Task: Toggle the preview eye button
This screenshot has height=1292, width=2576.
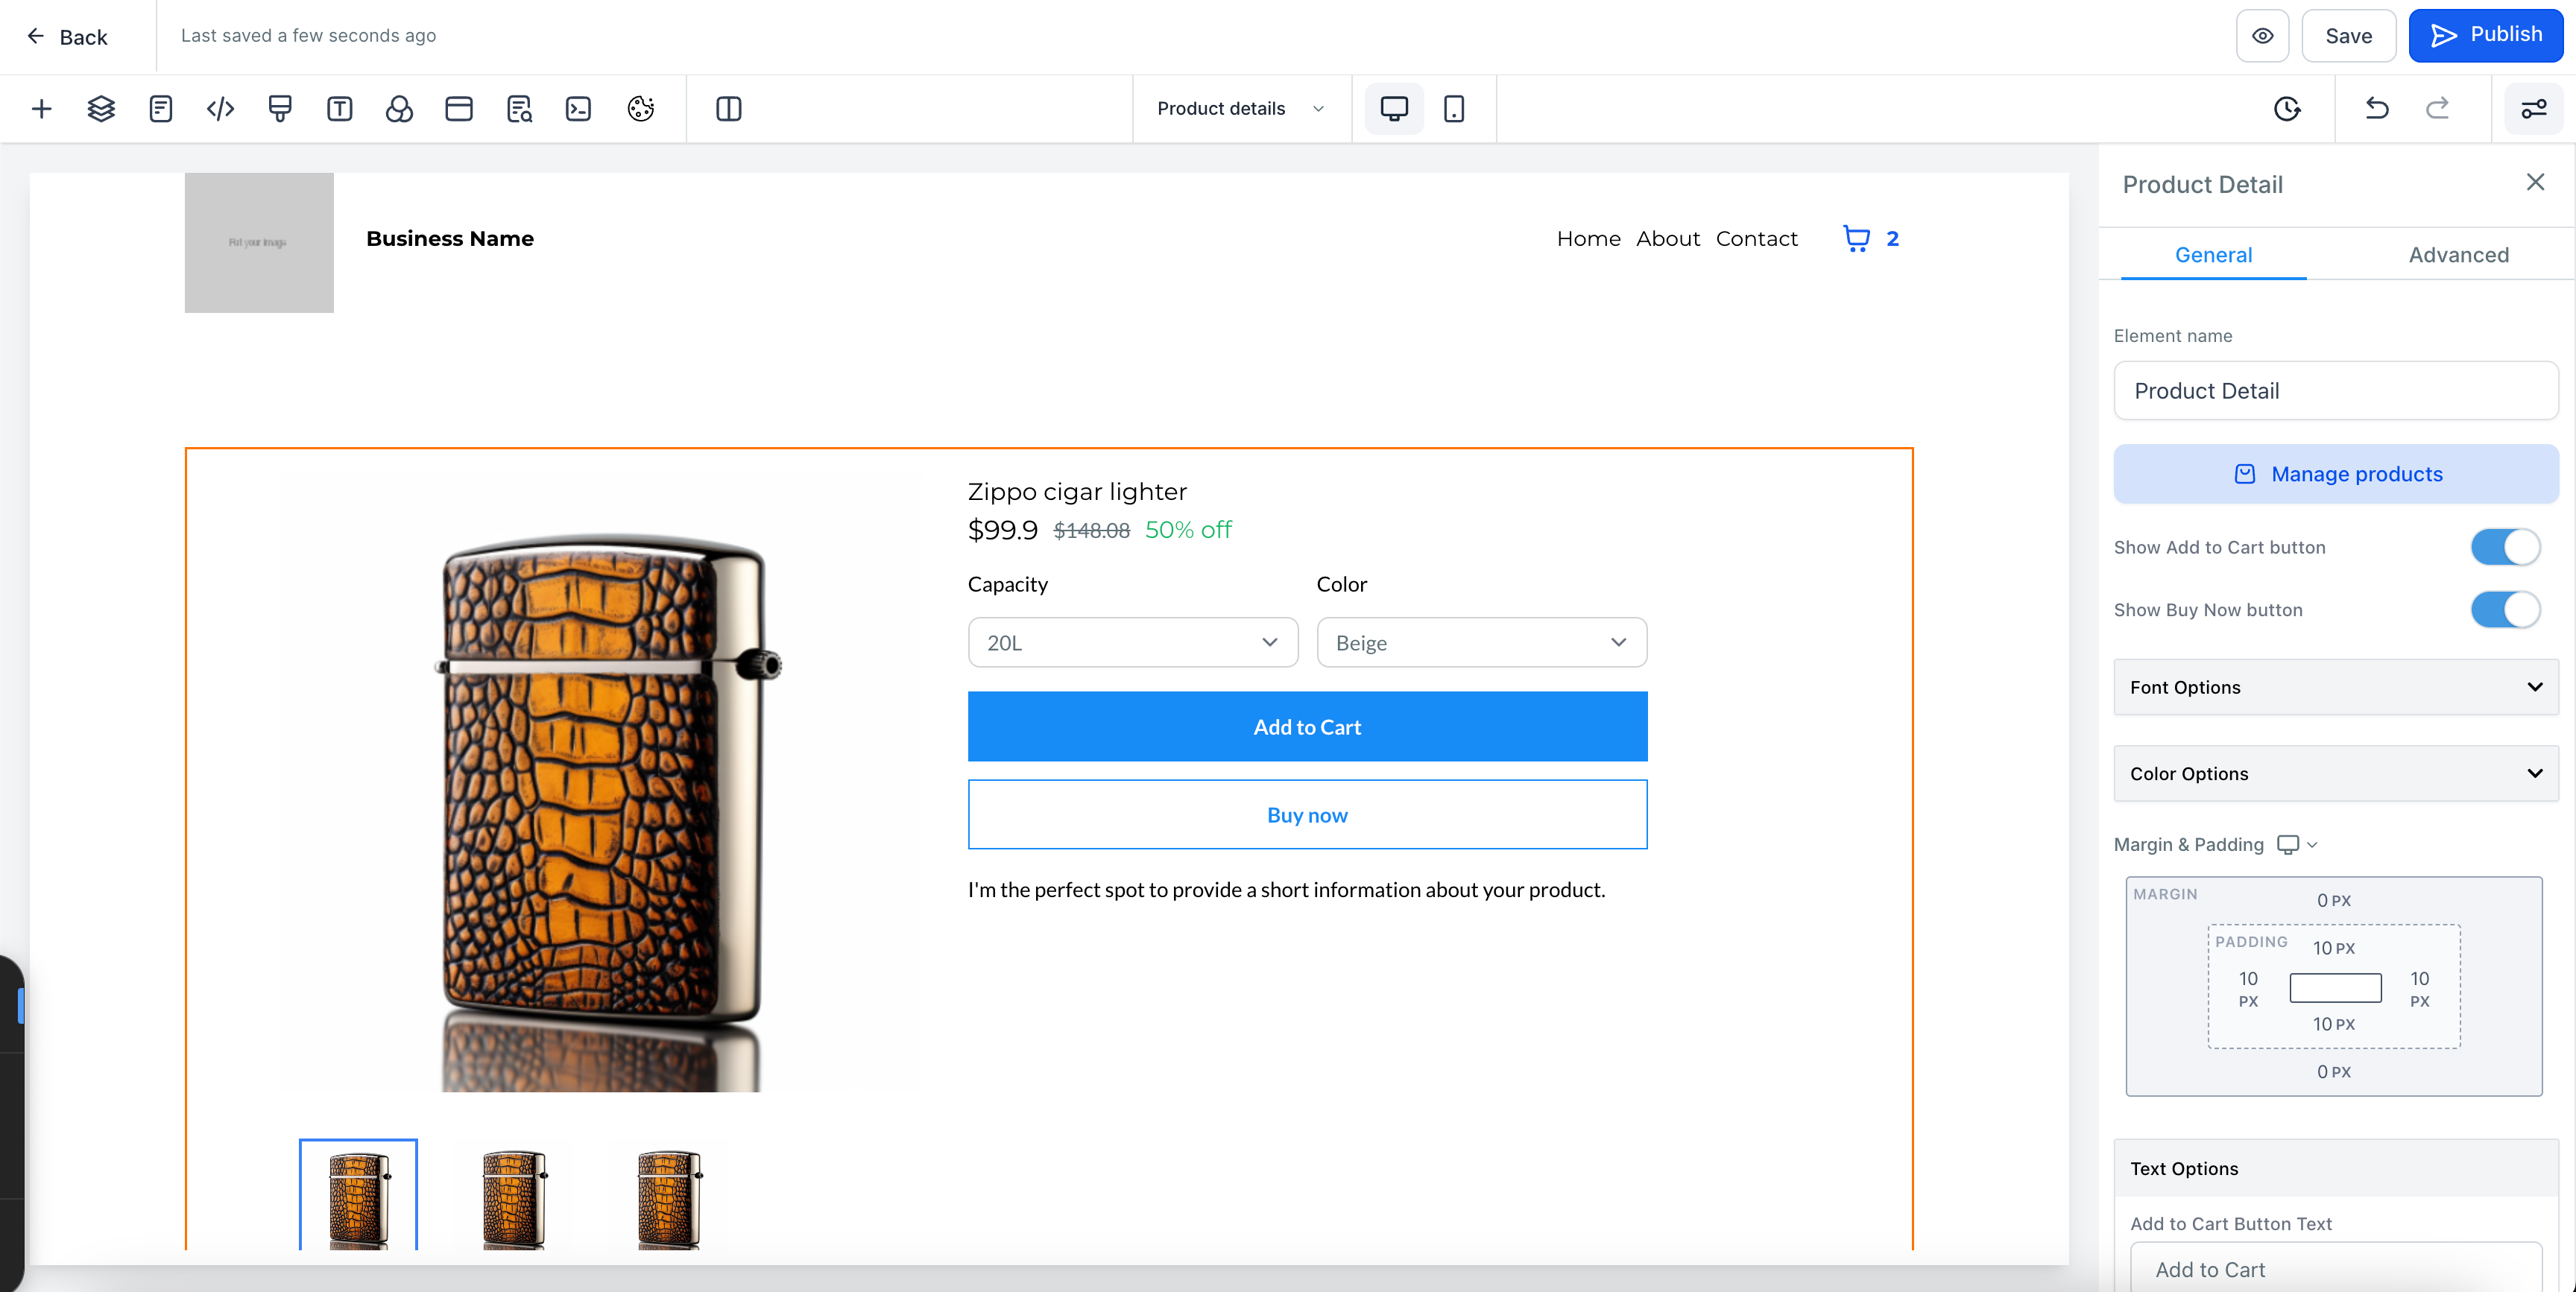Action: click(2262, 36)
